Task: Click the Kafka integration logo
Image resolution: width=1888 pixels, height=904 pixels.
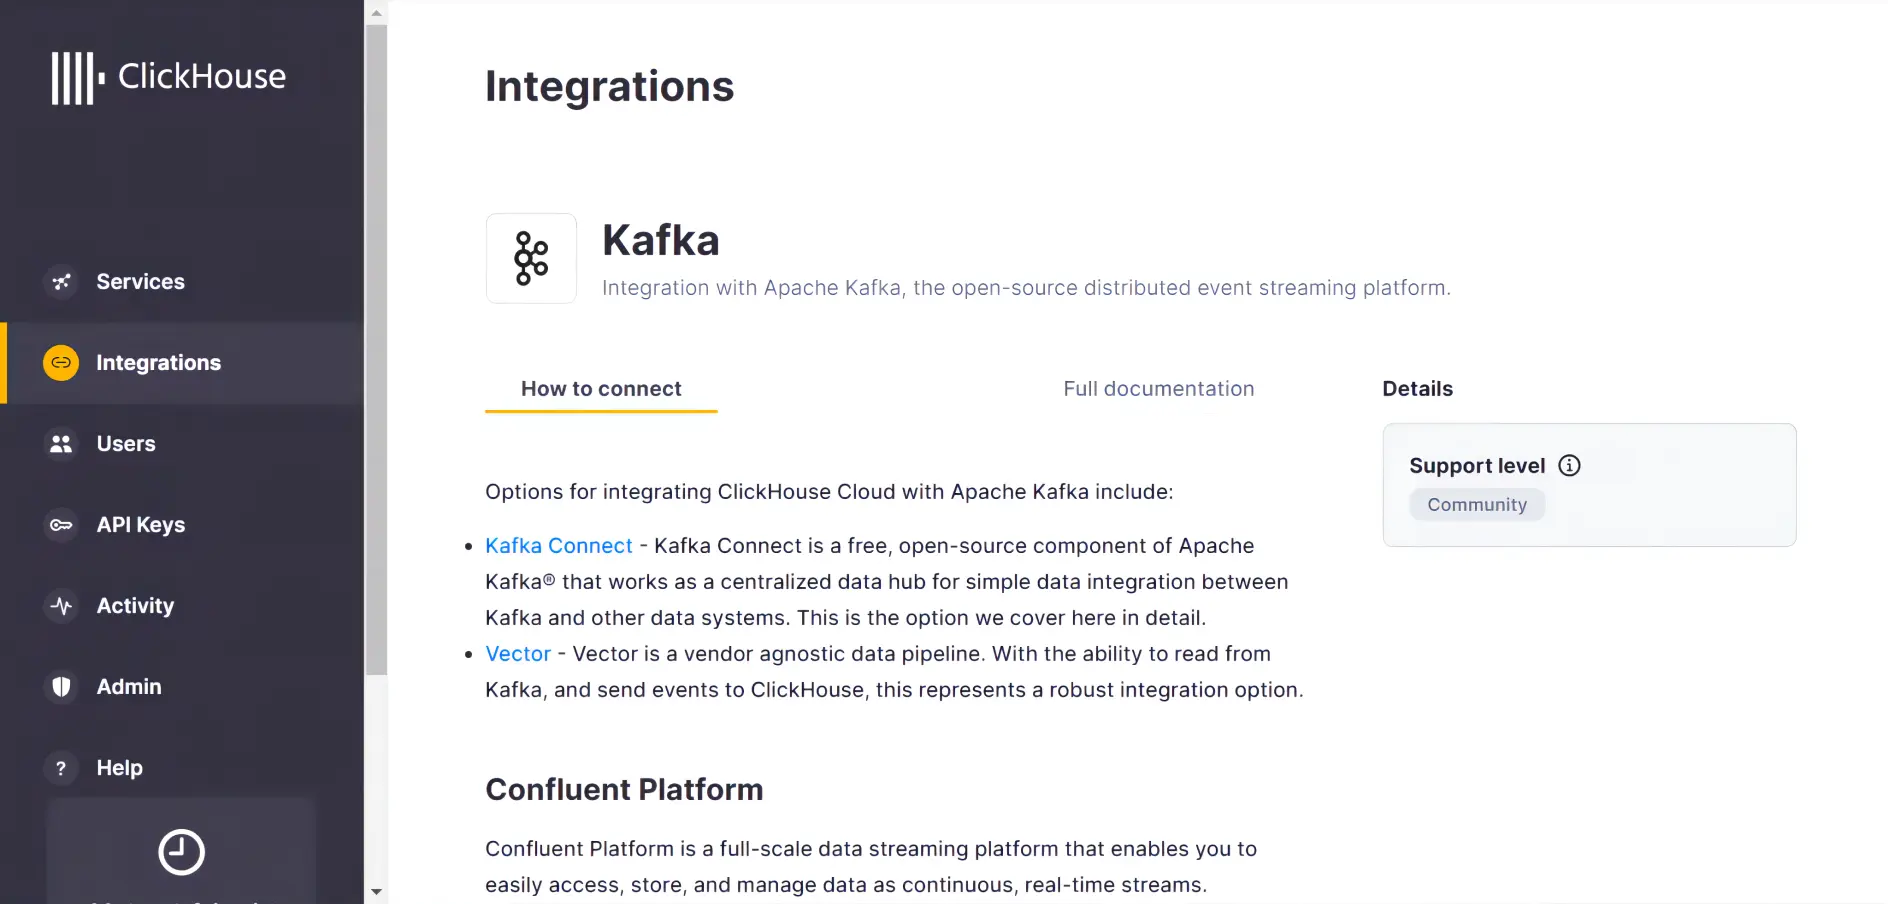Action: tap(531, 258)
